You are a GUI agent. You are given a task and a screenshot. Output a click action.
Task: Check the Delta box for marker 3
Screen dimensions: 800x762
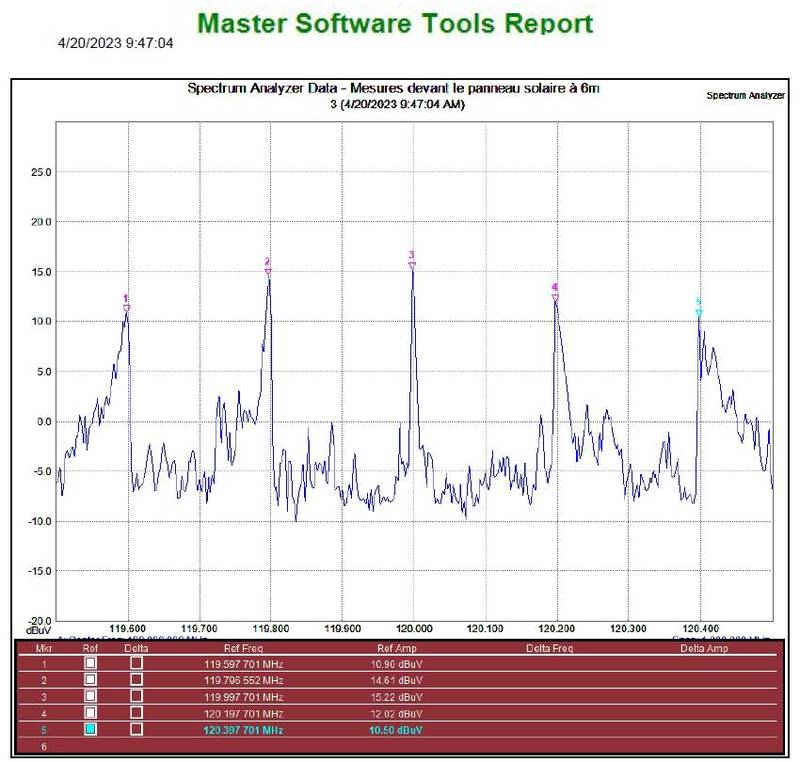[x=136, y=697]
